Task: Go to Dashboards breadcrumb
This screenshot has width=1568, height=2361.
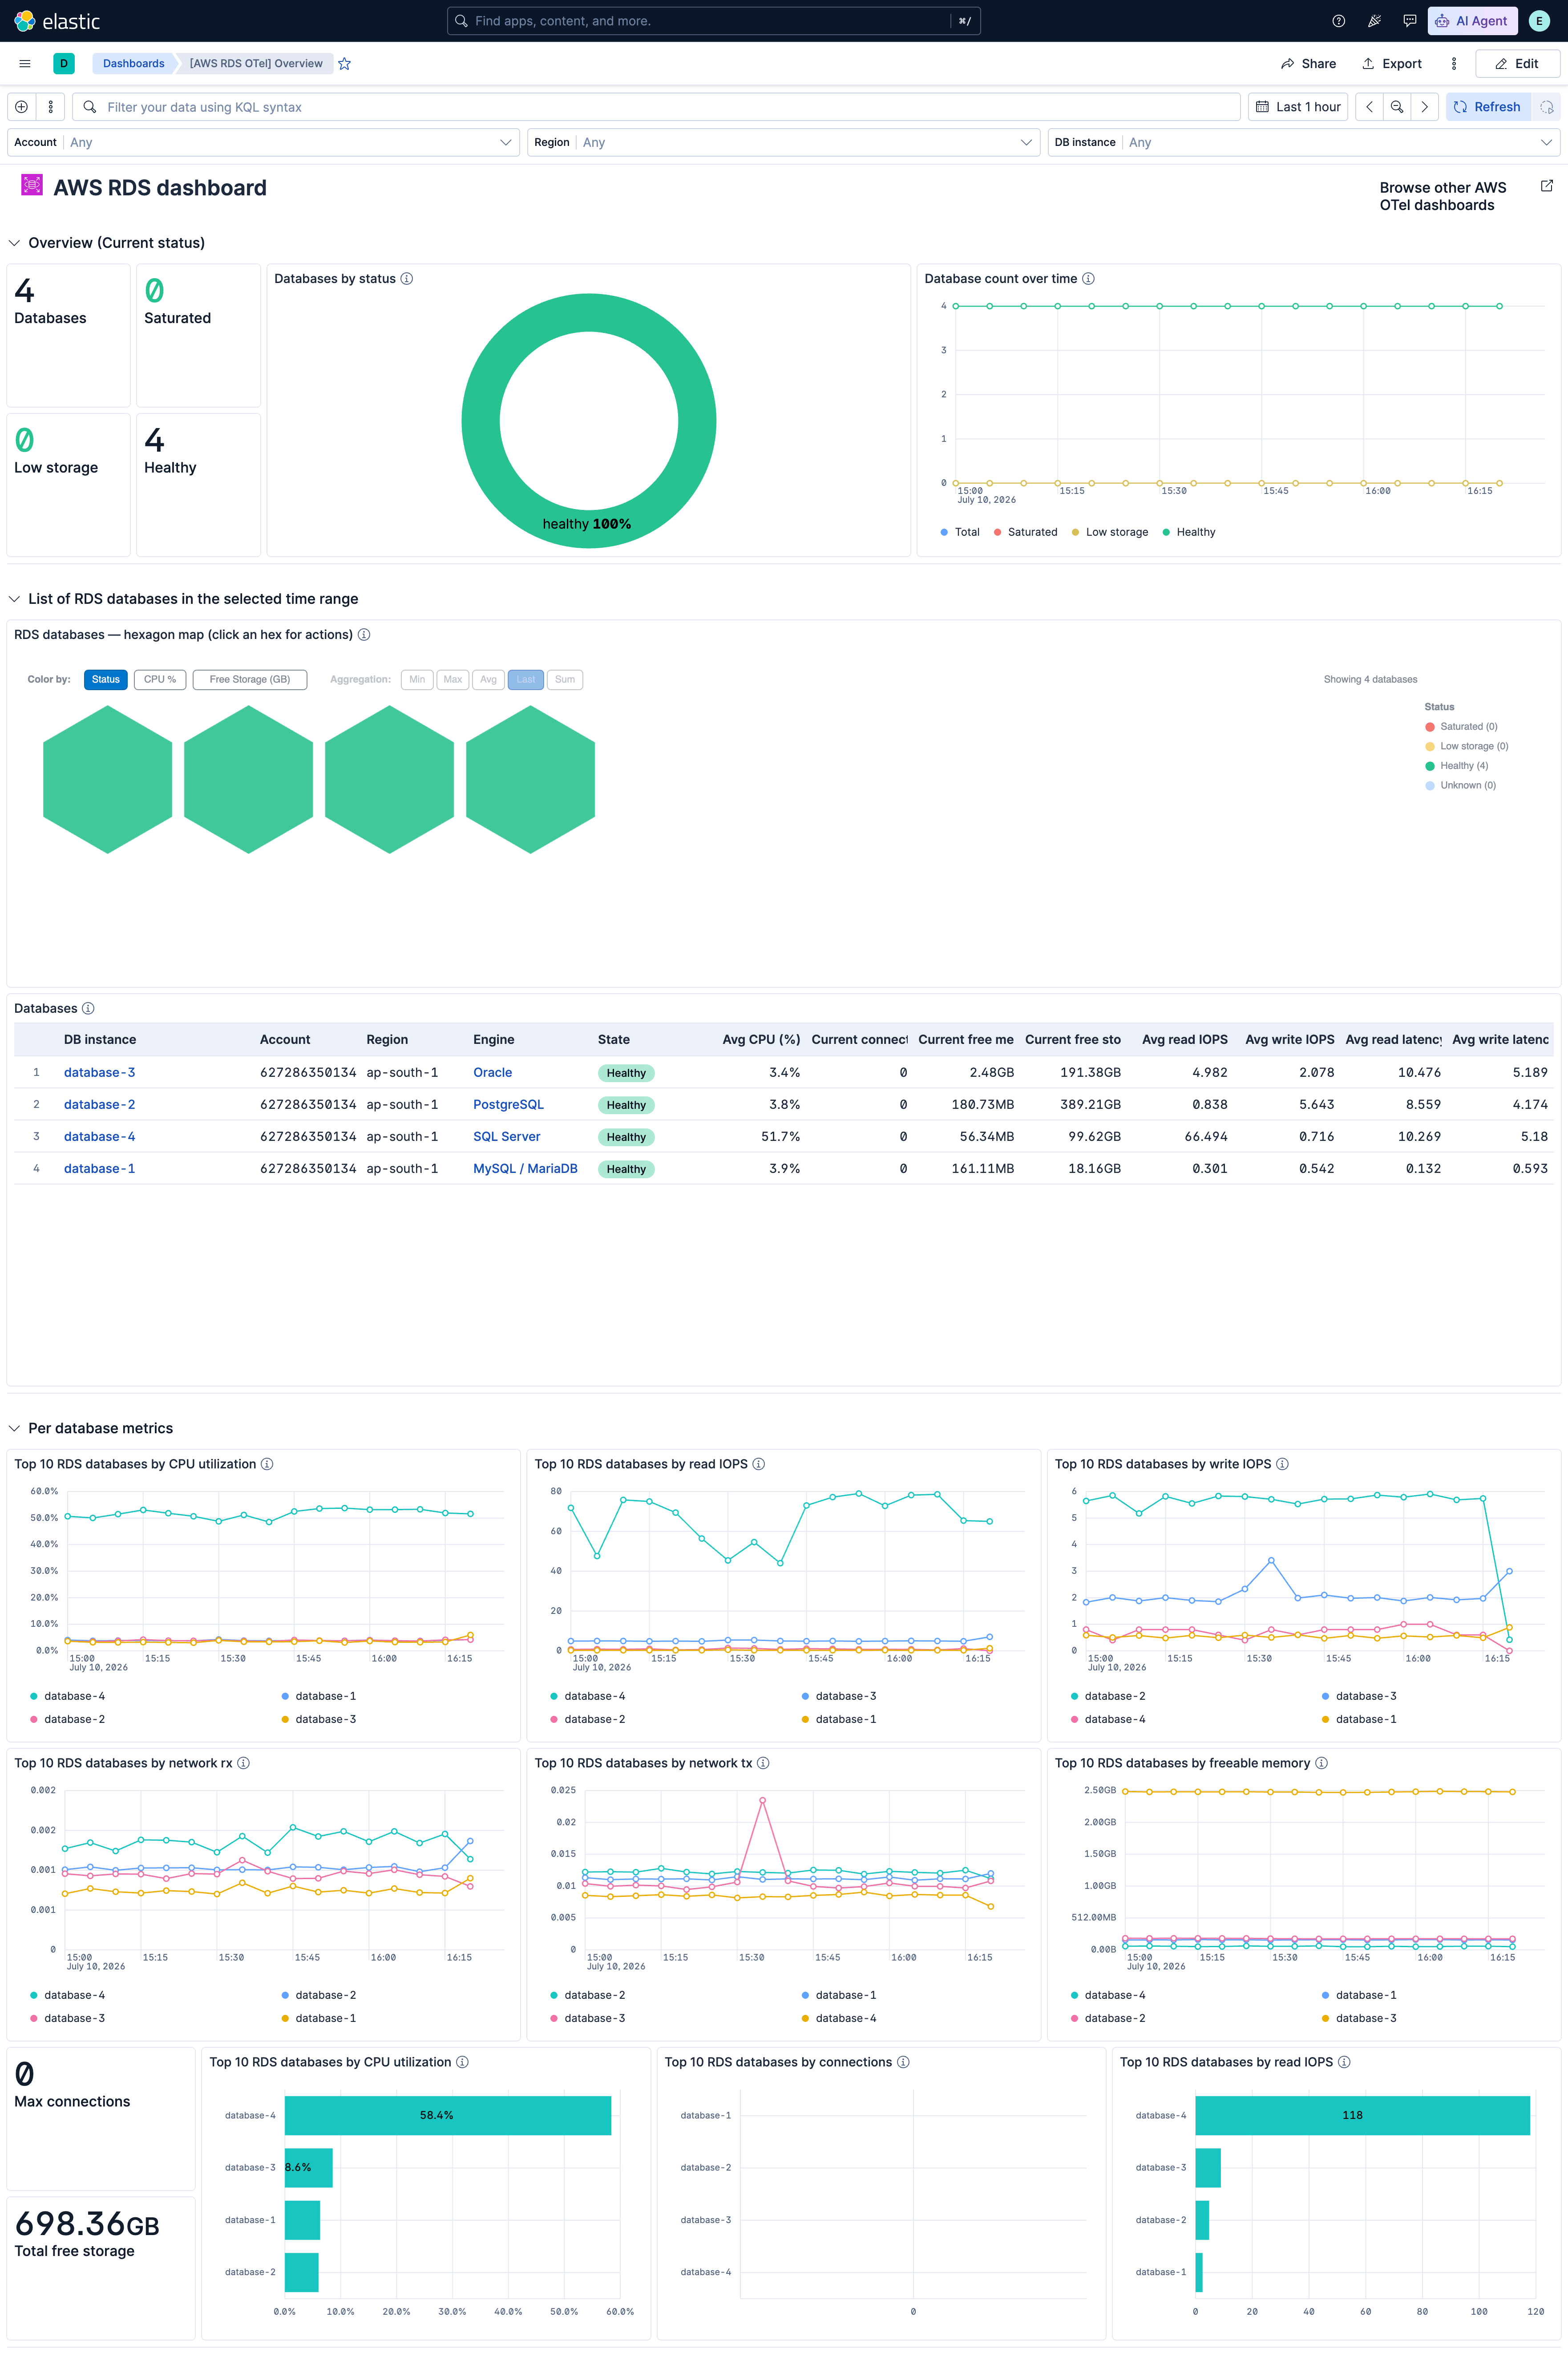Action: 133,64
